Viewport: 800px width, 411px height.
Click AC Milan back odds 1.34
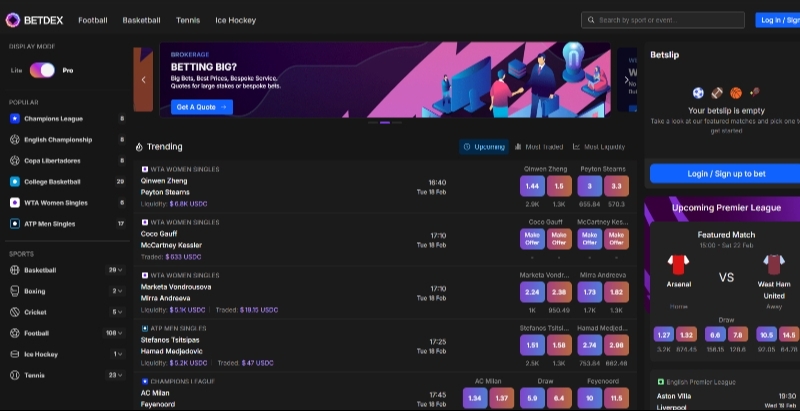[x=475, y=398]
